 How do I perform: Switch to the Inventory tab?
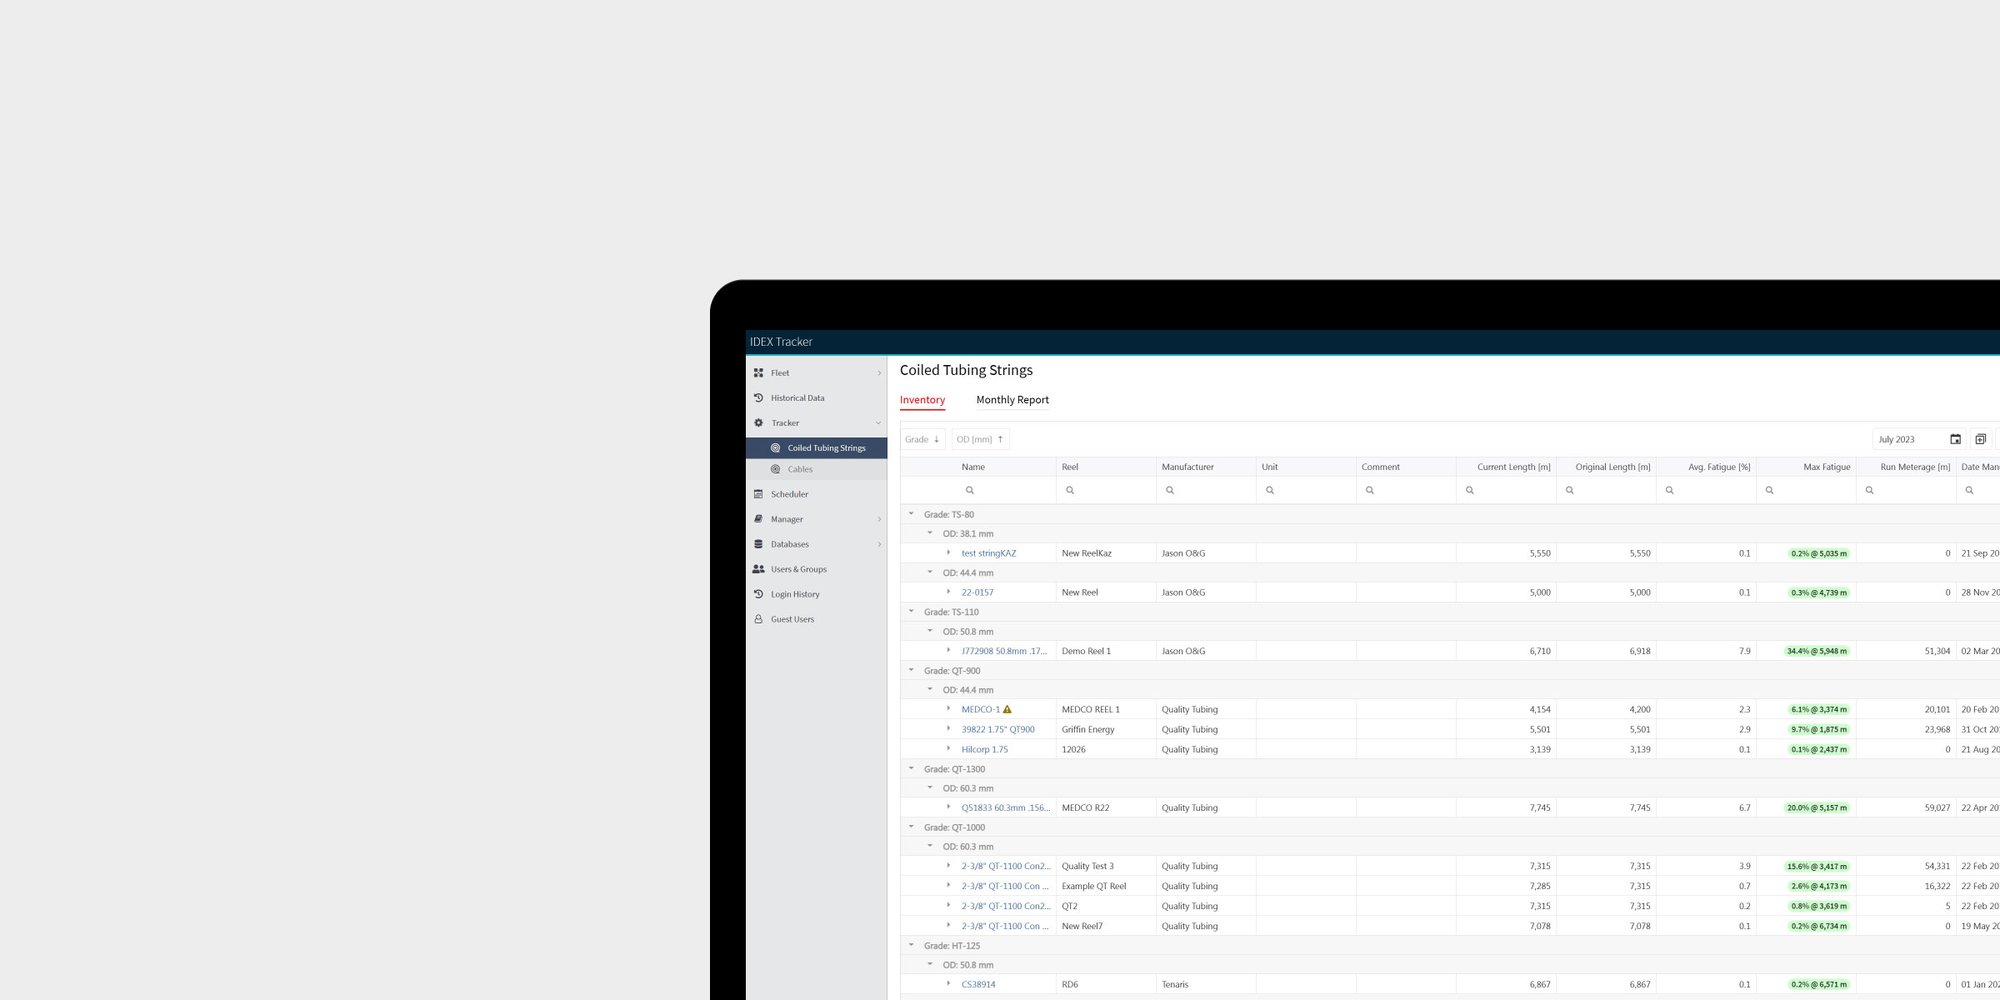[922, 400]
